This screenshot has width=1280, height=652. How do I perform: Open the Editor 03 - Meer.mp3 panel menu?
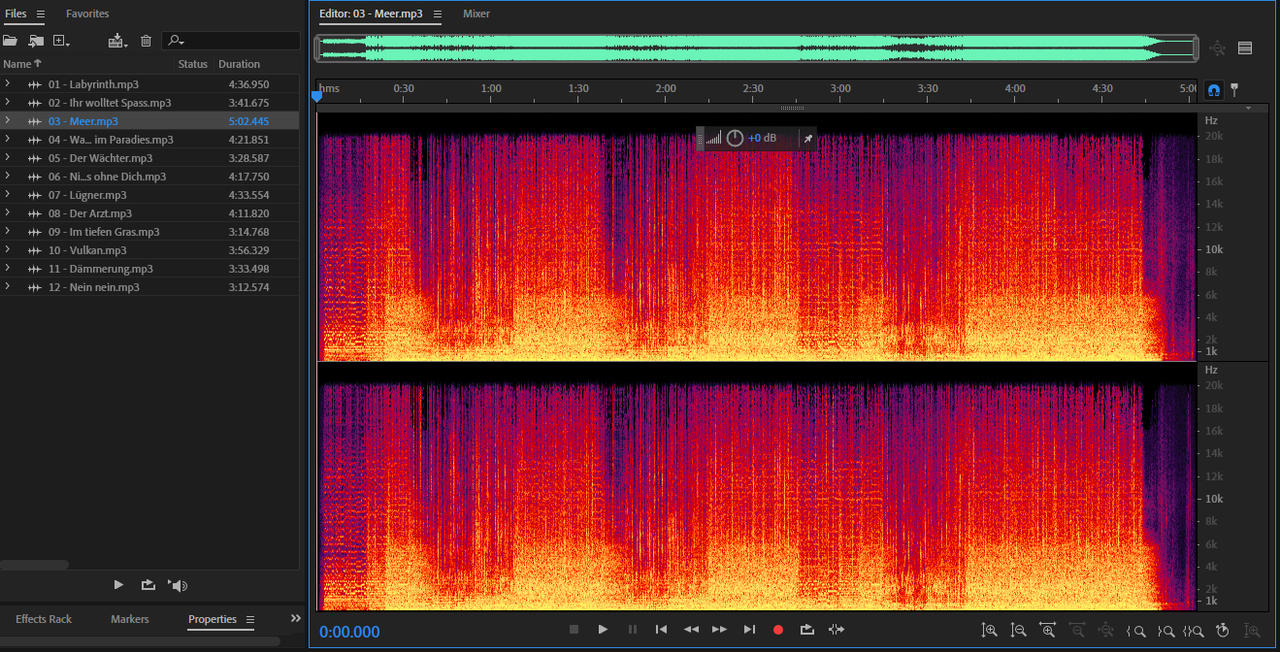pos(437,14)
